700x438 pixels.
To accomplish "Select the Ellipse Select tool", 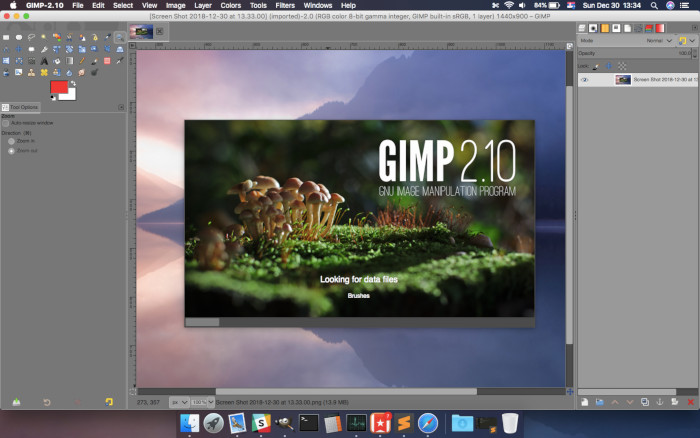I will (19, 38).
